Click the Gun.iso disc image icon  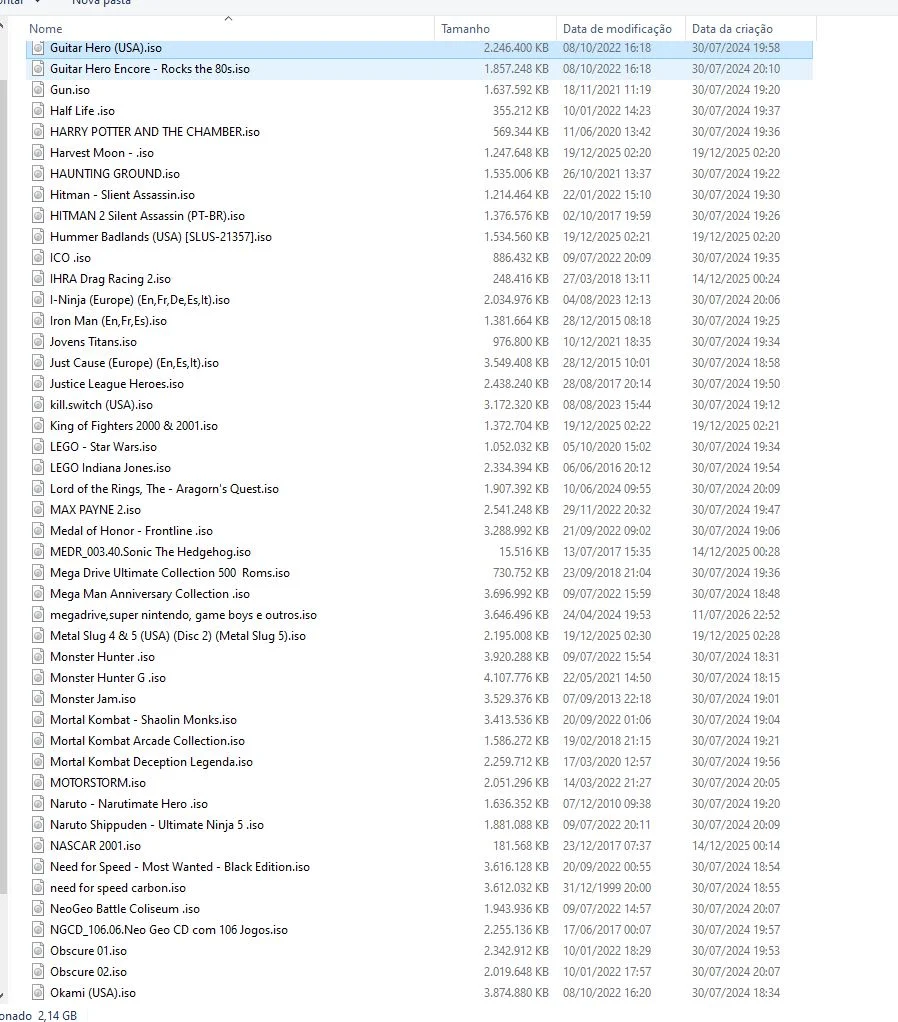point(38,90)
